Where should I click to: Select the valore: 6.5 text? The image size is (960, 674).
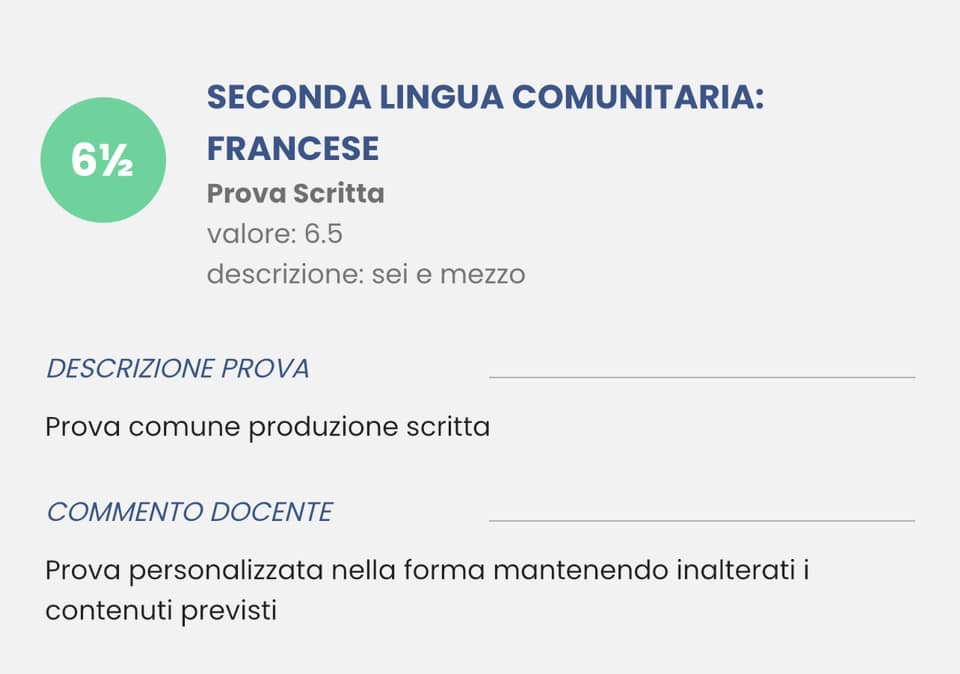pos(274,234)
